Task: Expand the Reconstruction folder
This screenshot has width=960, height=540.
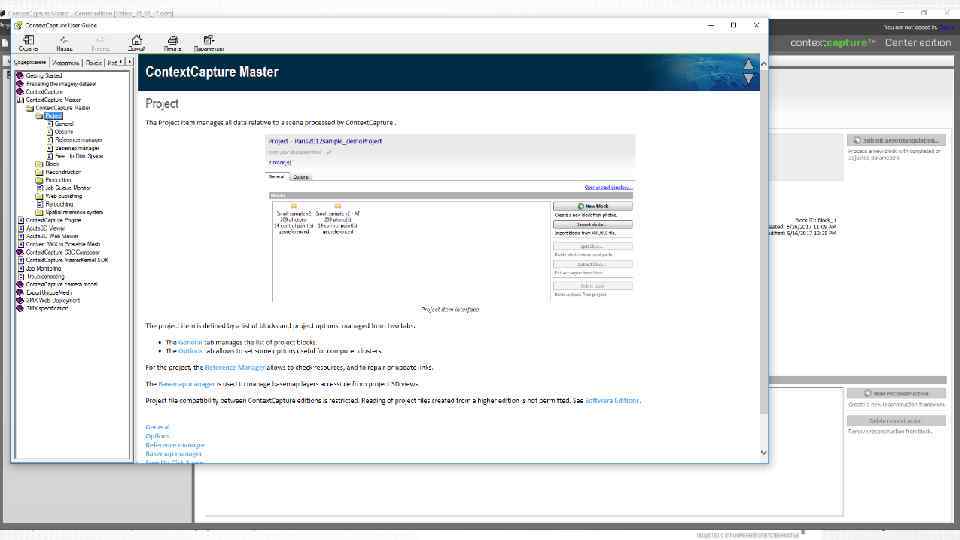Action: pos(39,172)
